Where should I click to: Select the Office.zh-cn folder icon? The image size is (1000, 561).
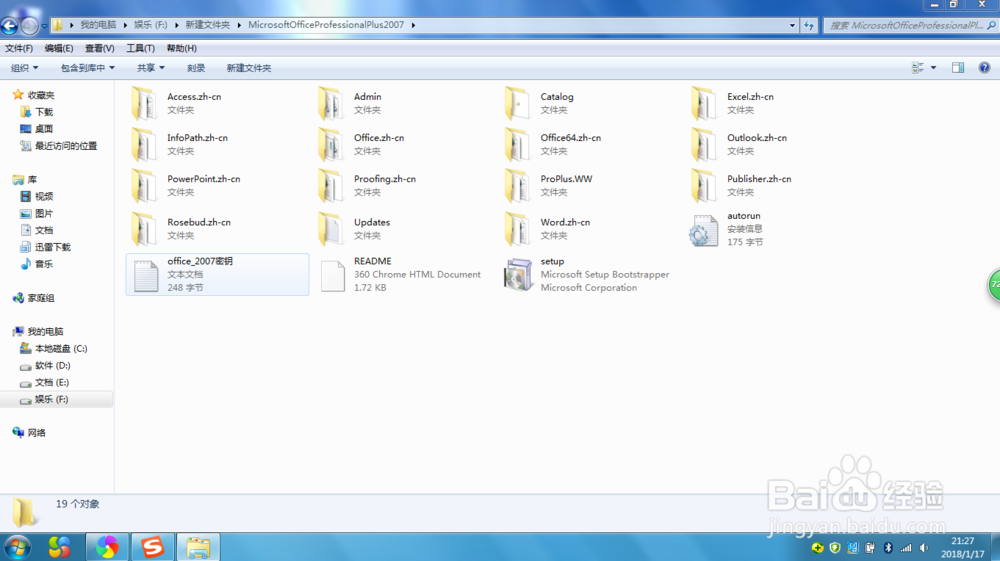tap(331, 144)
